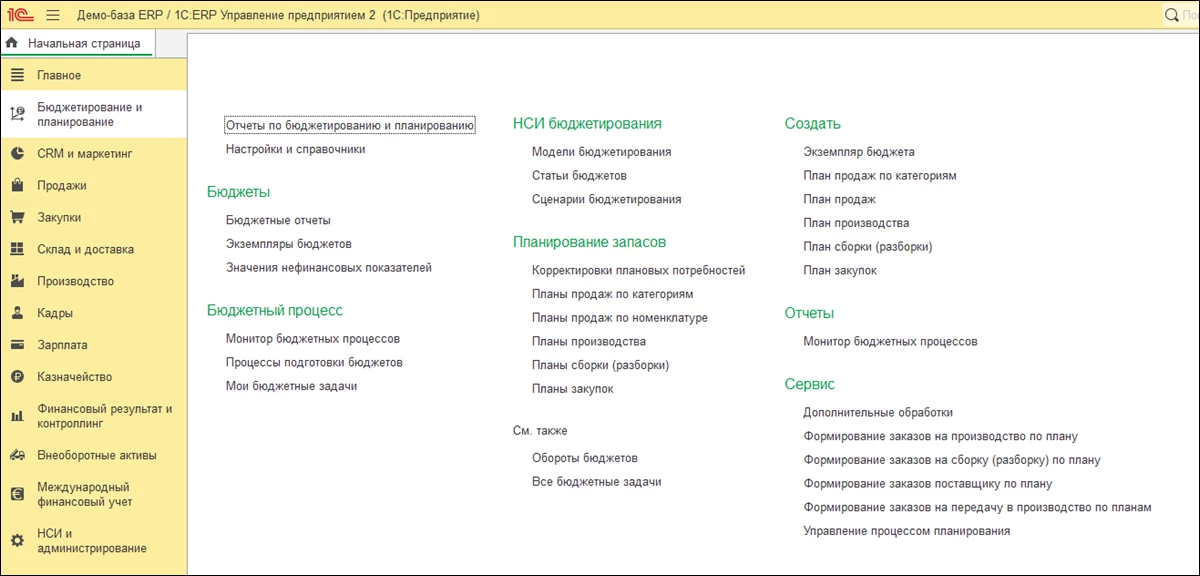Open Планы продаж по номенклатуре

point(620,318)
